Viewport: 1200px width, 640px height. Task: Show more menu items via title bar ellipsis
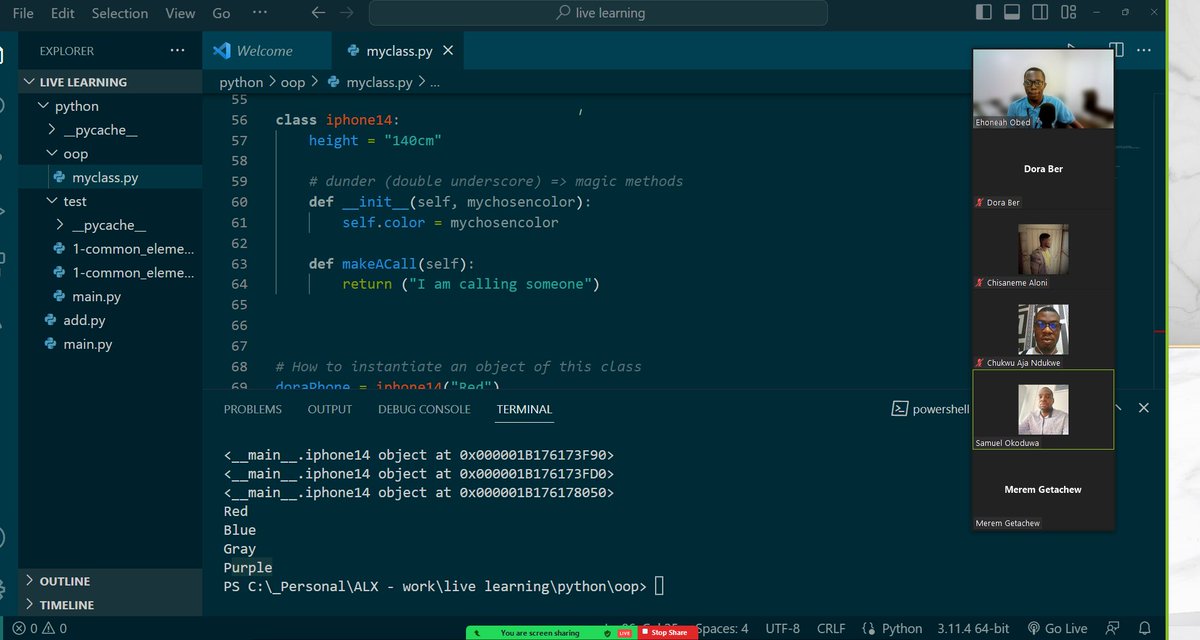pos(260,13)
